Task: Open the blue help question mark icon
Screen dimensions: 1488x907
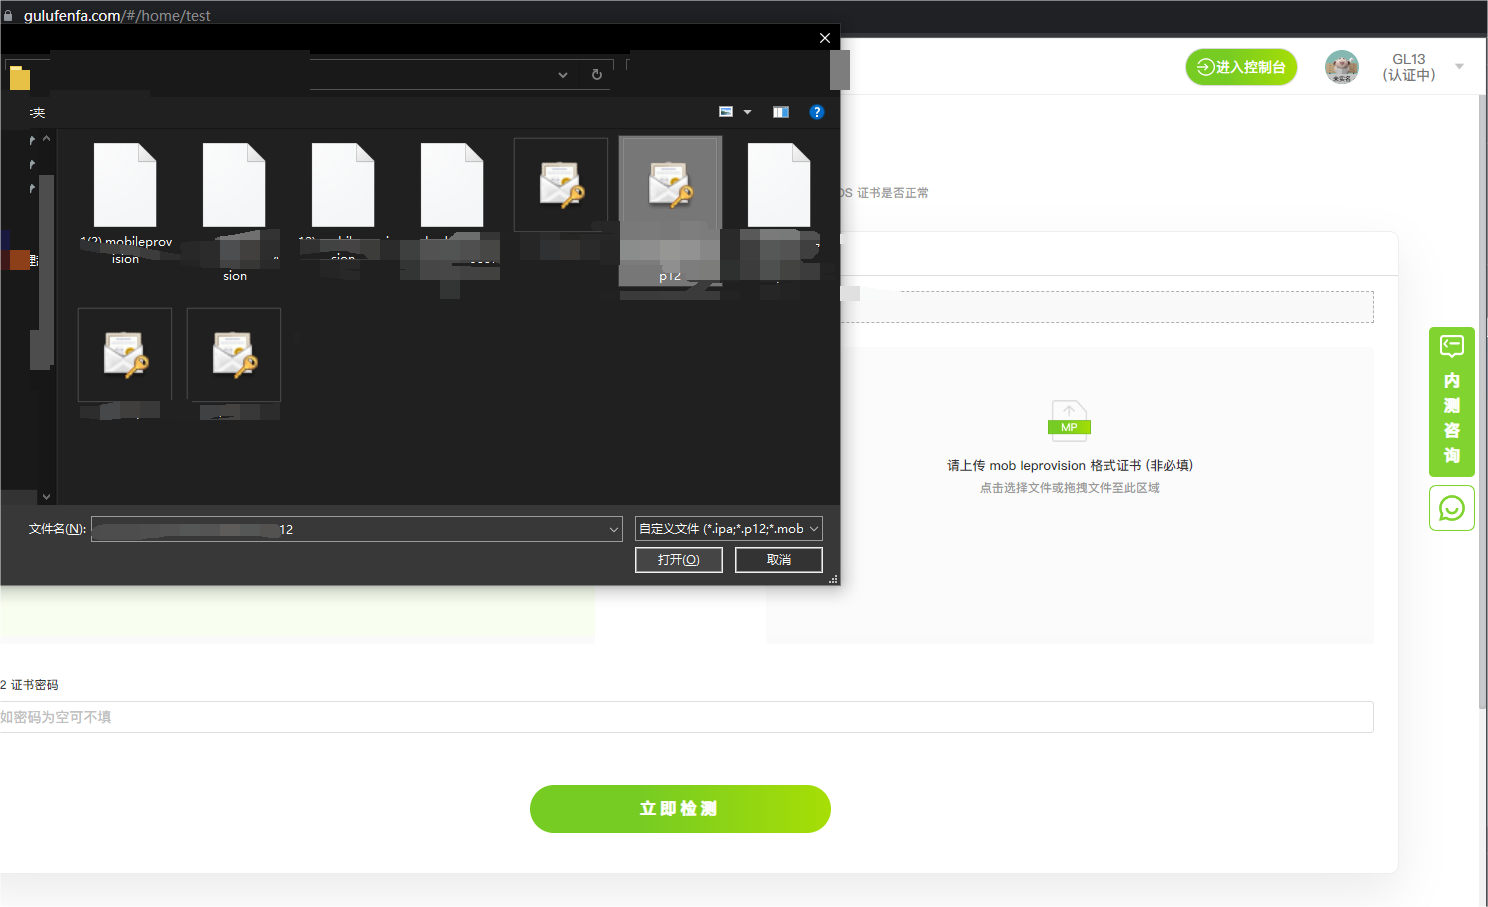Action: pyautogui.click(x=817, y=112)
